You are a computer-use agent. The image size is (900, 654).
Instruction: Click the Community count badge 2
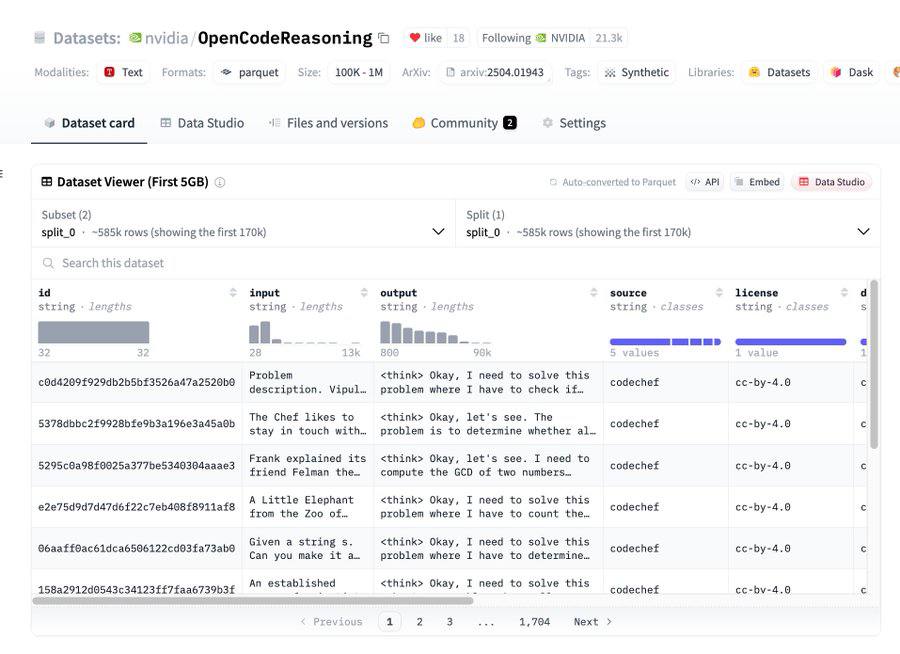pos(510,123)
